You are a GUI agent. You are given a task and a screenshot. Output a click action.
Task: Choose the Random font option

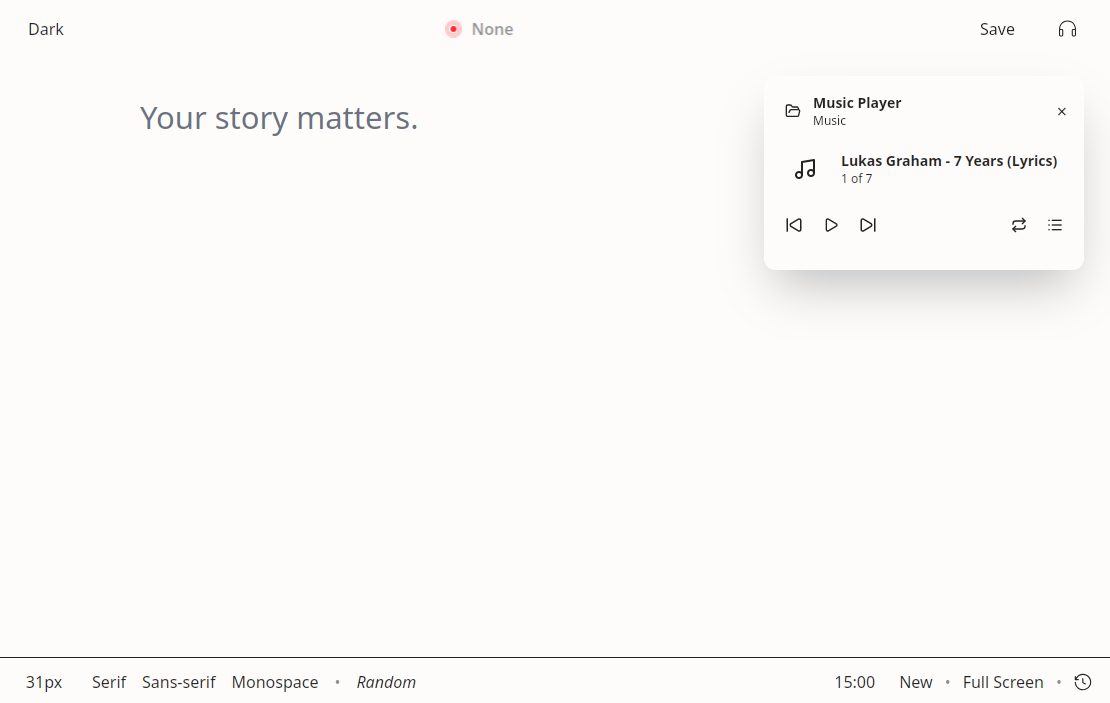[x=386, y=682]
